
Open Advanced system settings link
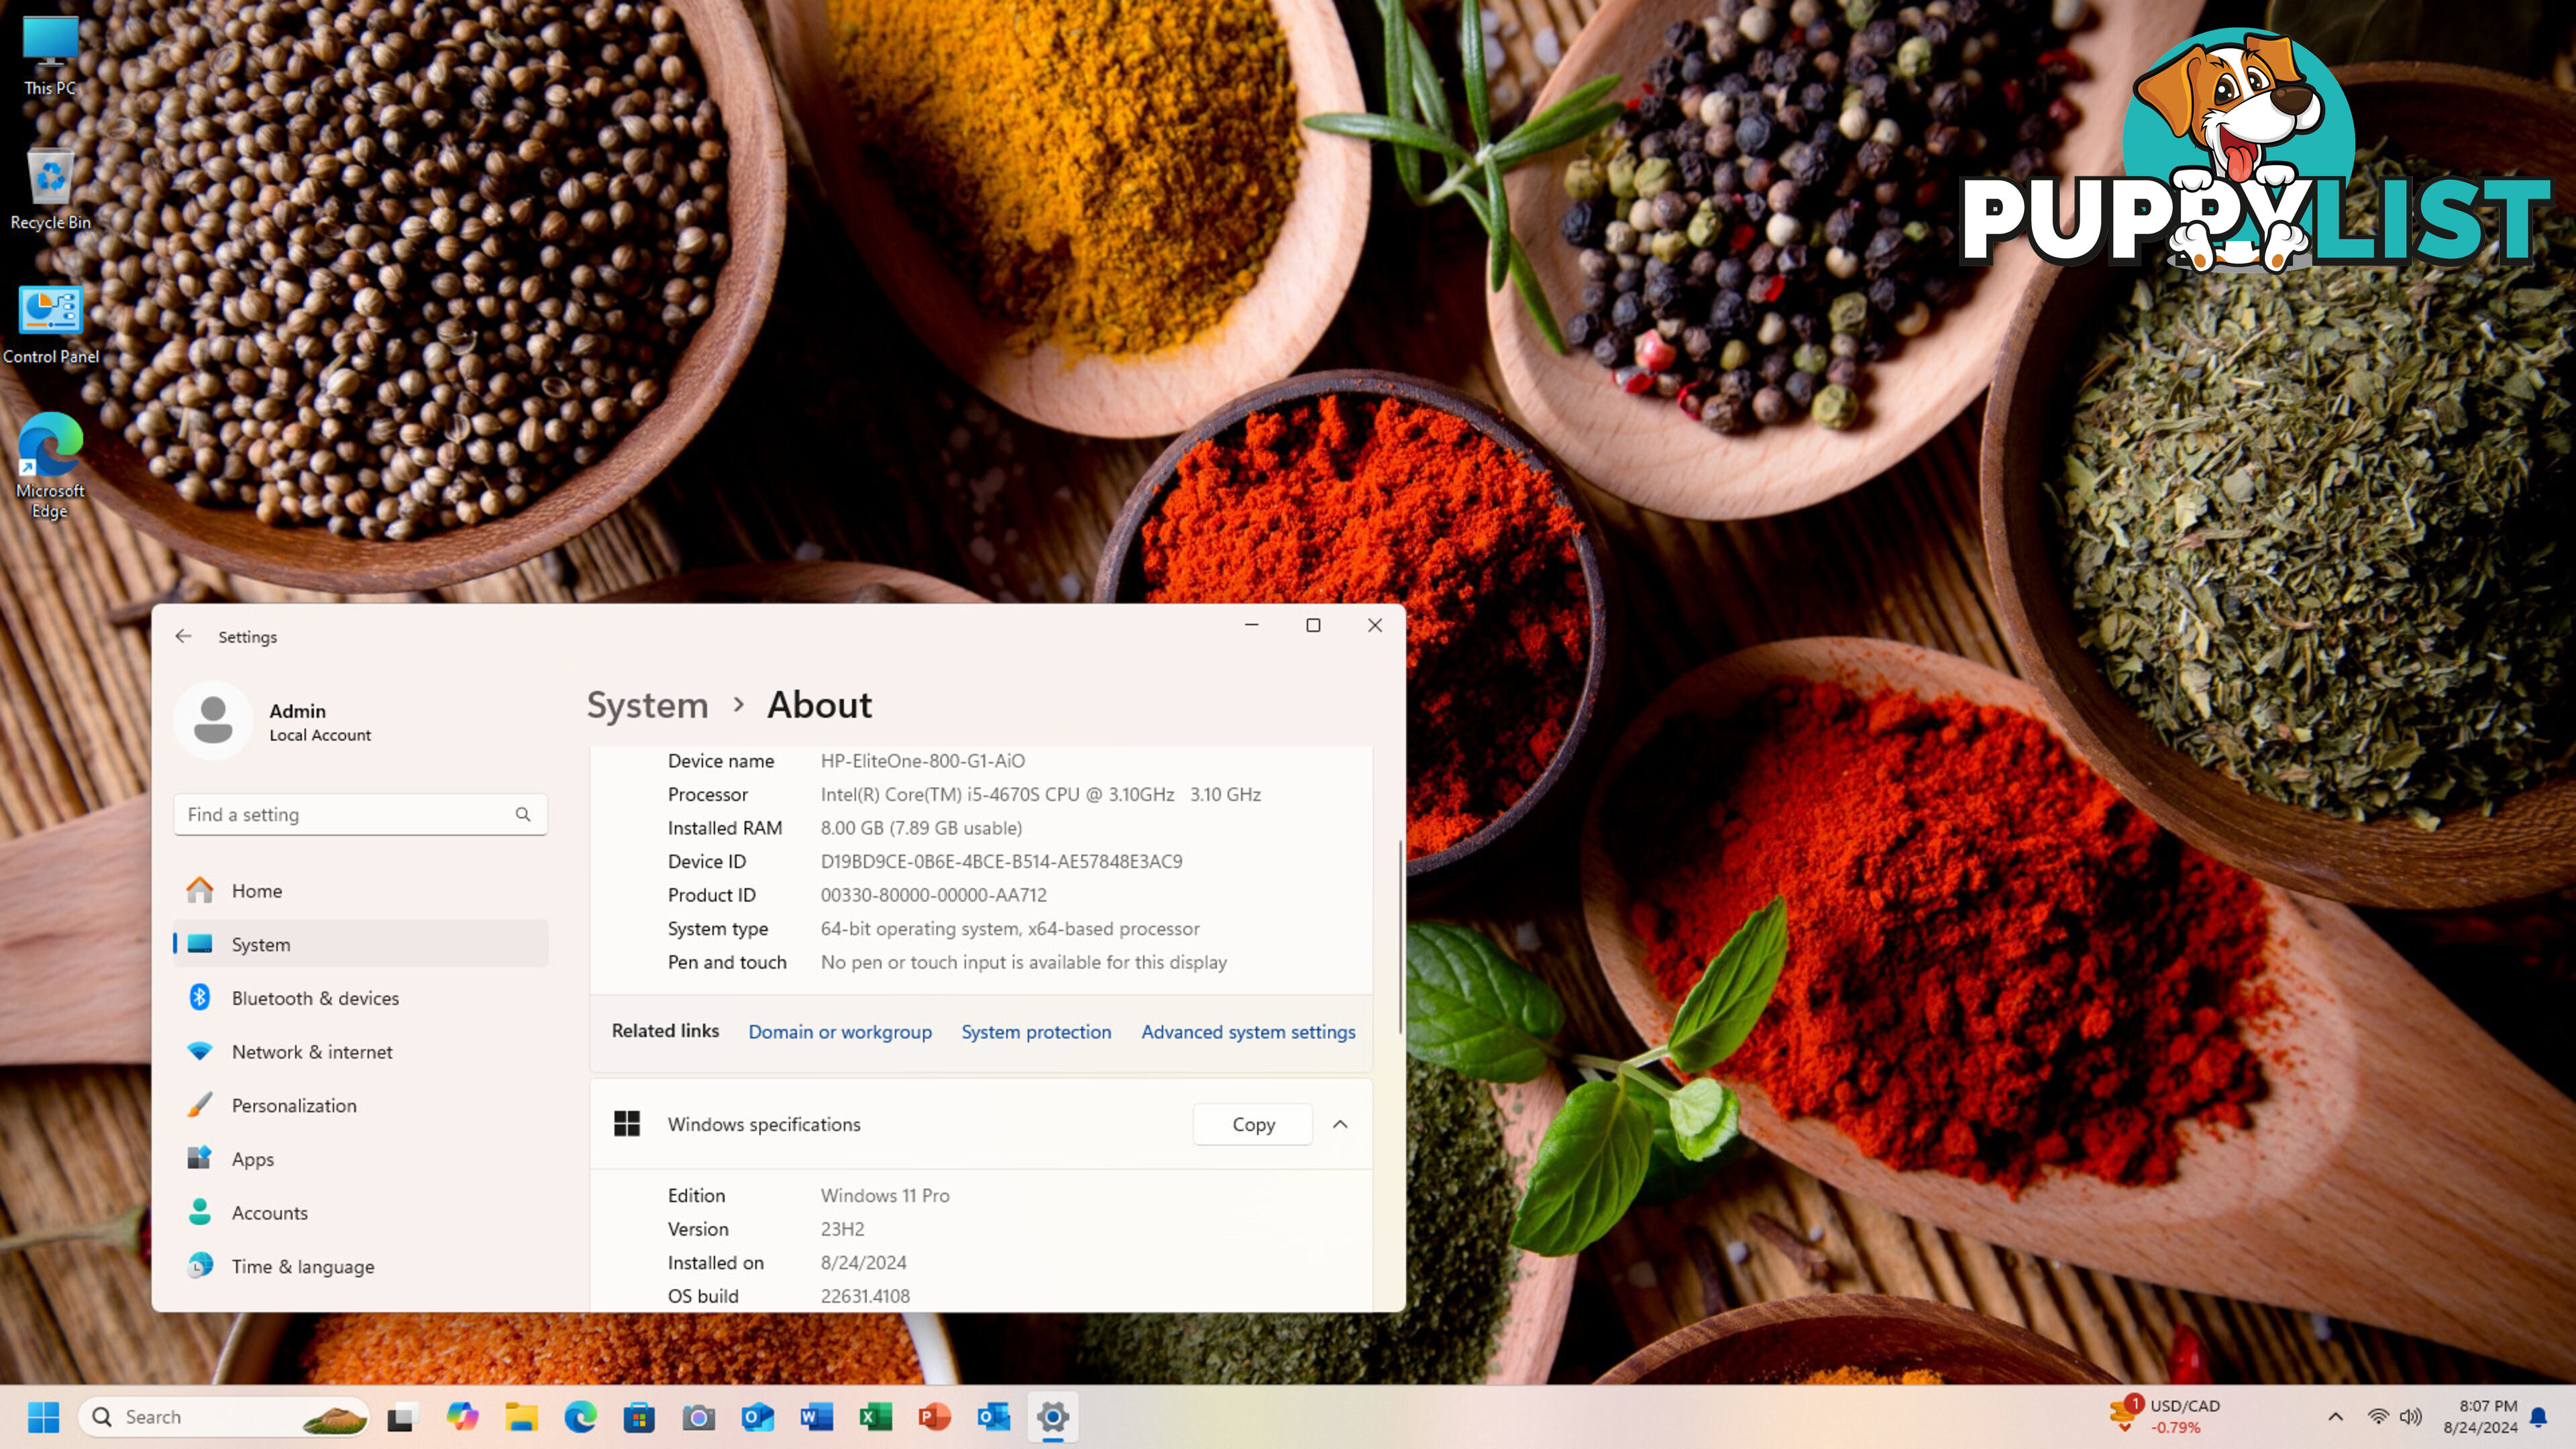click(x=1248, y=1031)
